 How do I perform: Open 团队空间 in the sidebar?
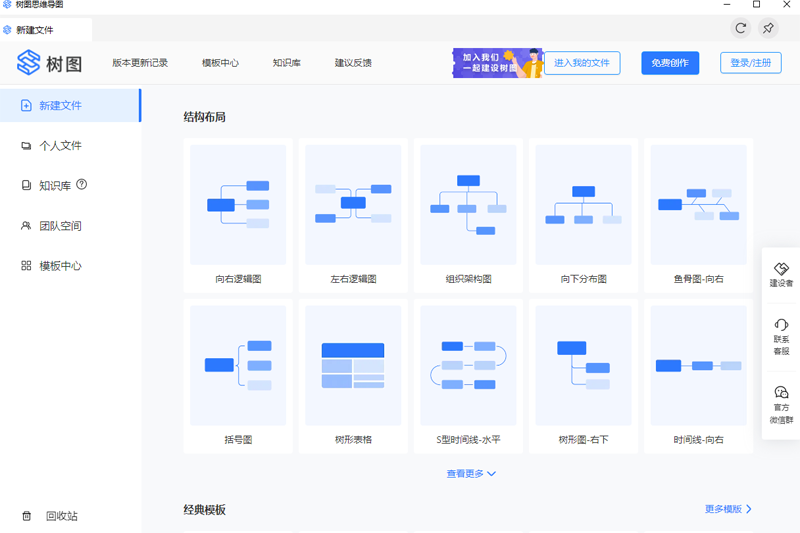(60, 226)
